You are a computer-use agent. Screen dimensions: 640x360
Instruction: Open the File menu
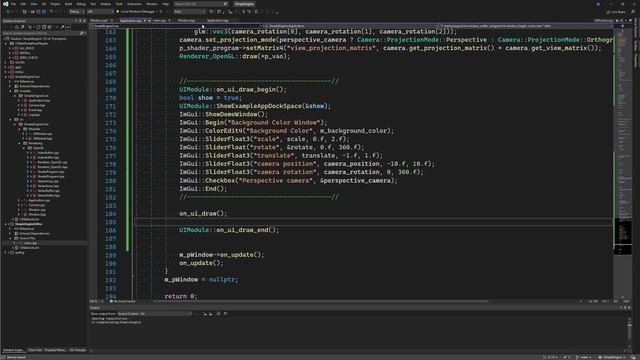13,4
